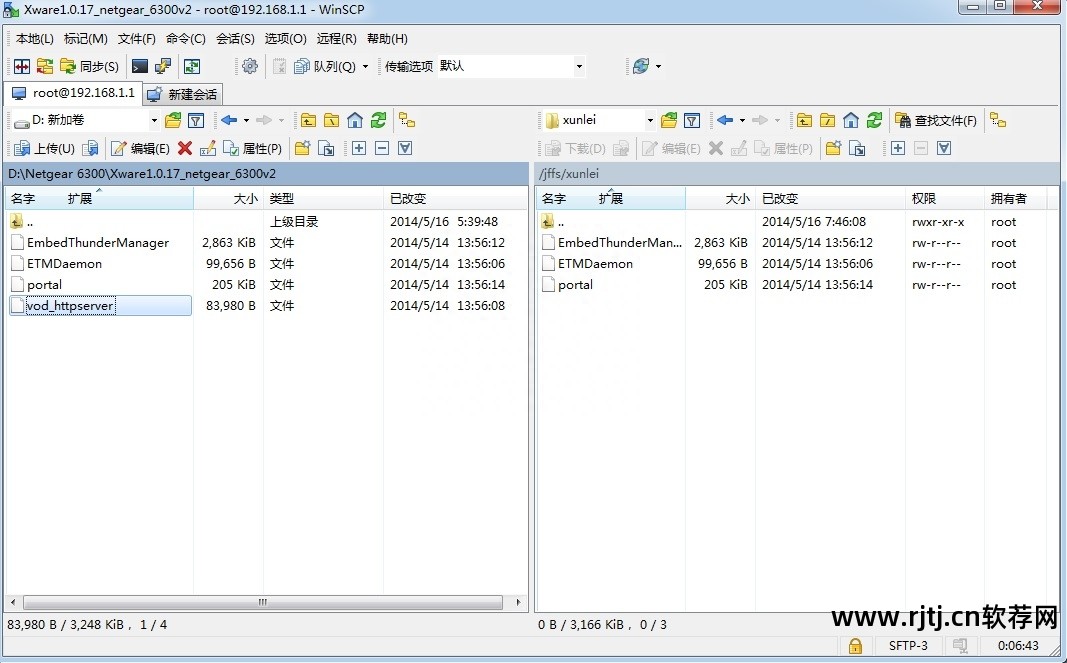Toggle the remote directory tree icon
Screen dimensions: 1067x663
point(998,120)
